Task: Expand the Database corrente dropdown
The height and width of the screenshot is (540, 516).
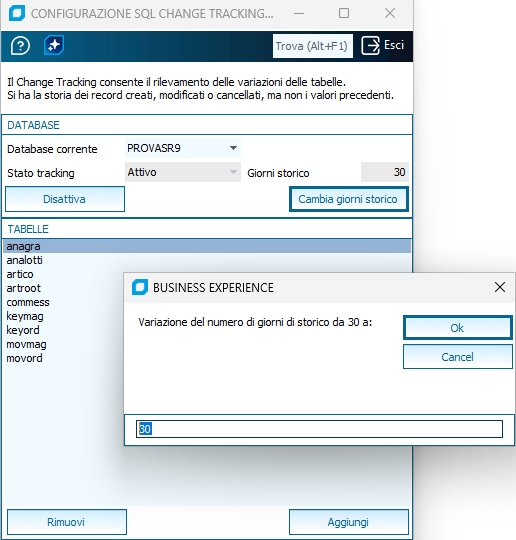Action: click(x=233, y=148)
